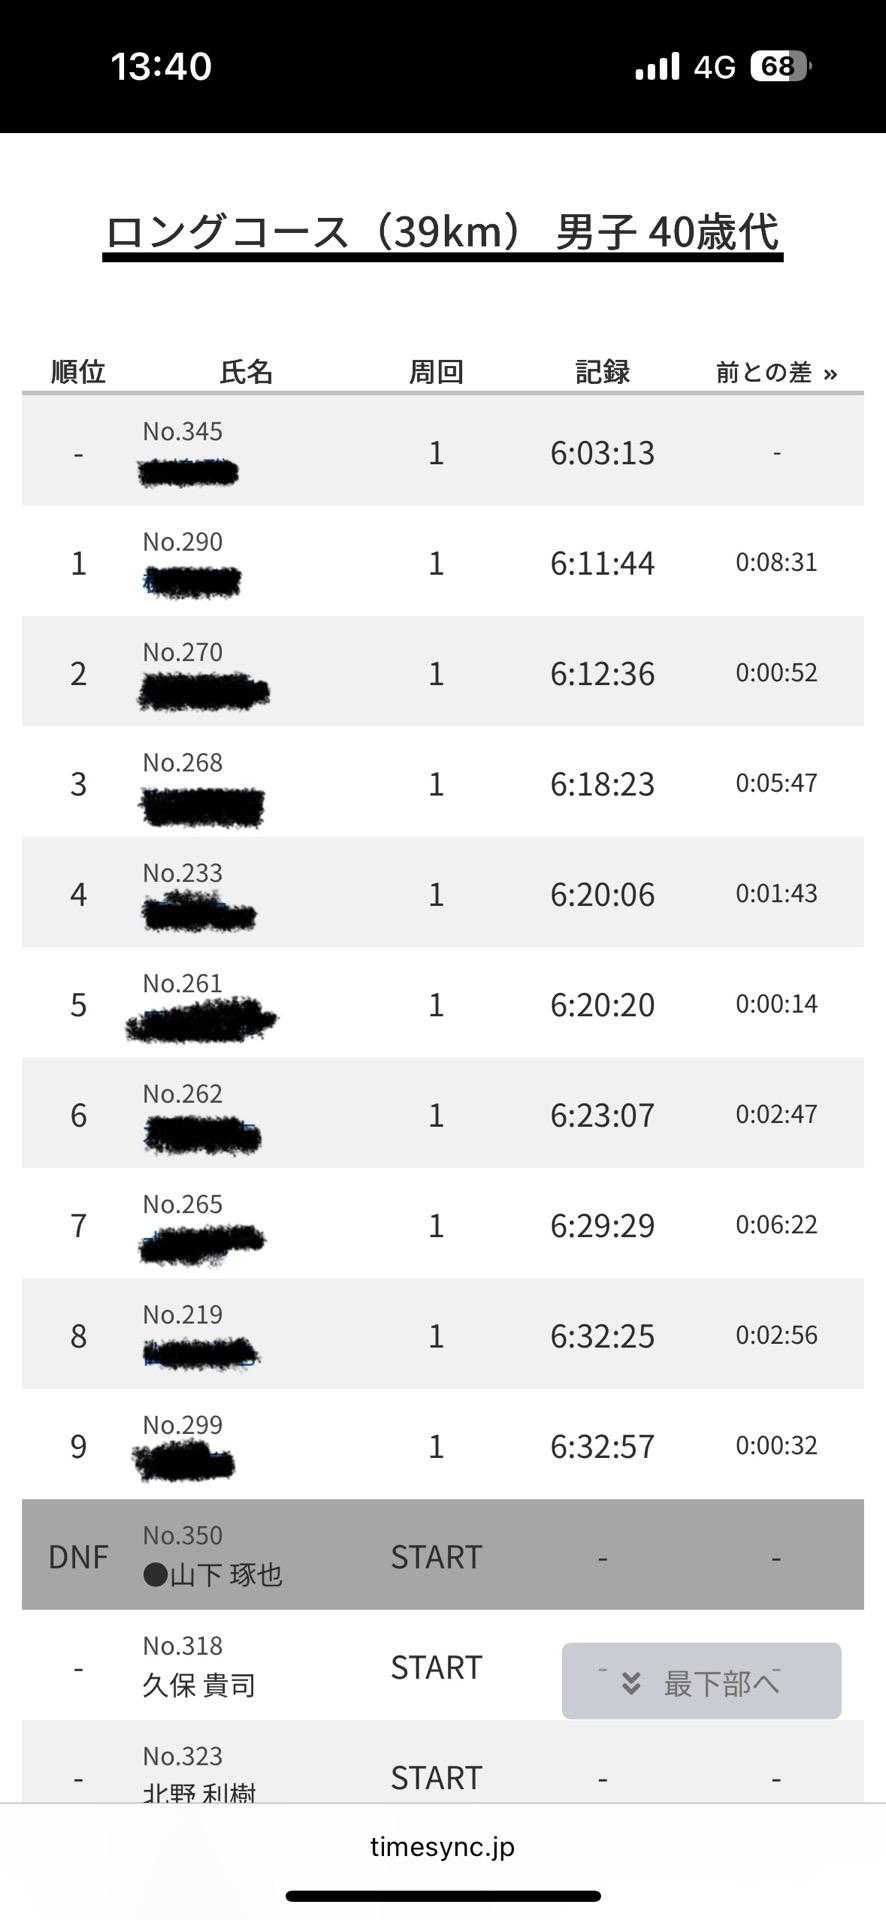This screenshot has width=886, height=1920.
Task: Tap the 周回 column header
Action: coord(436,372)
